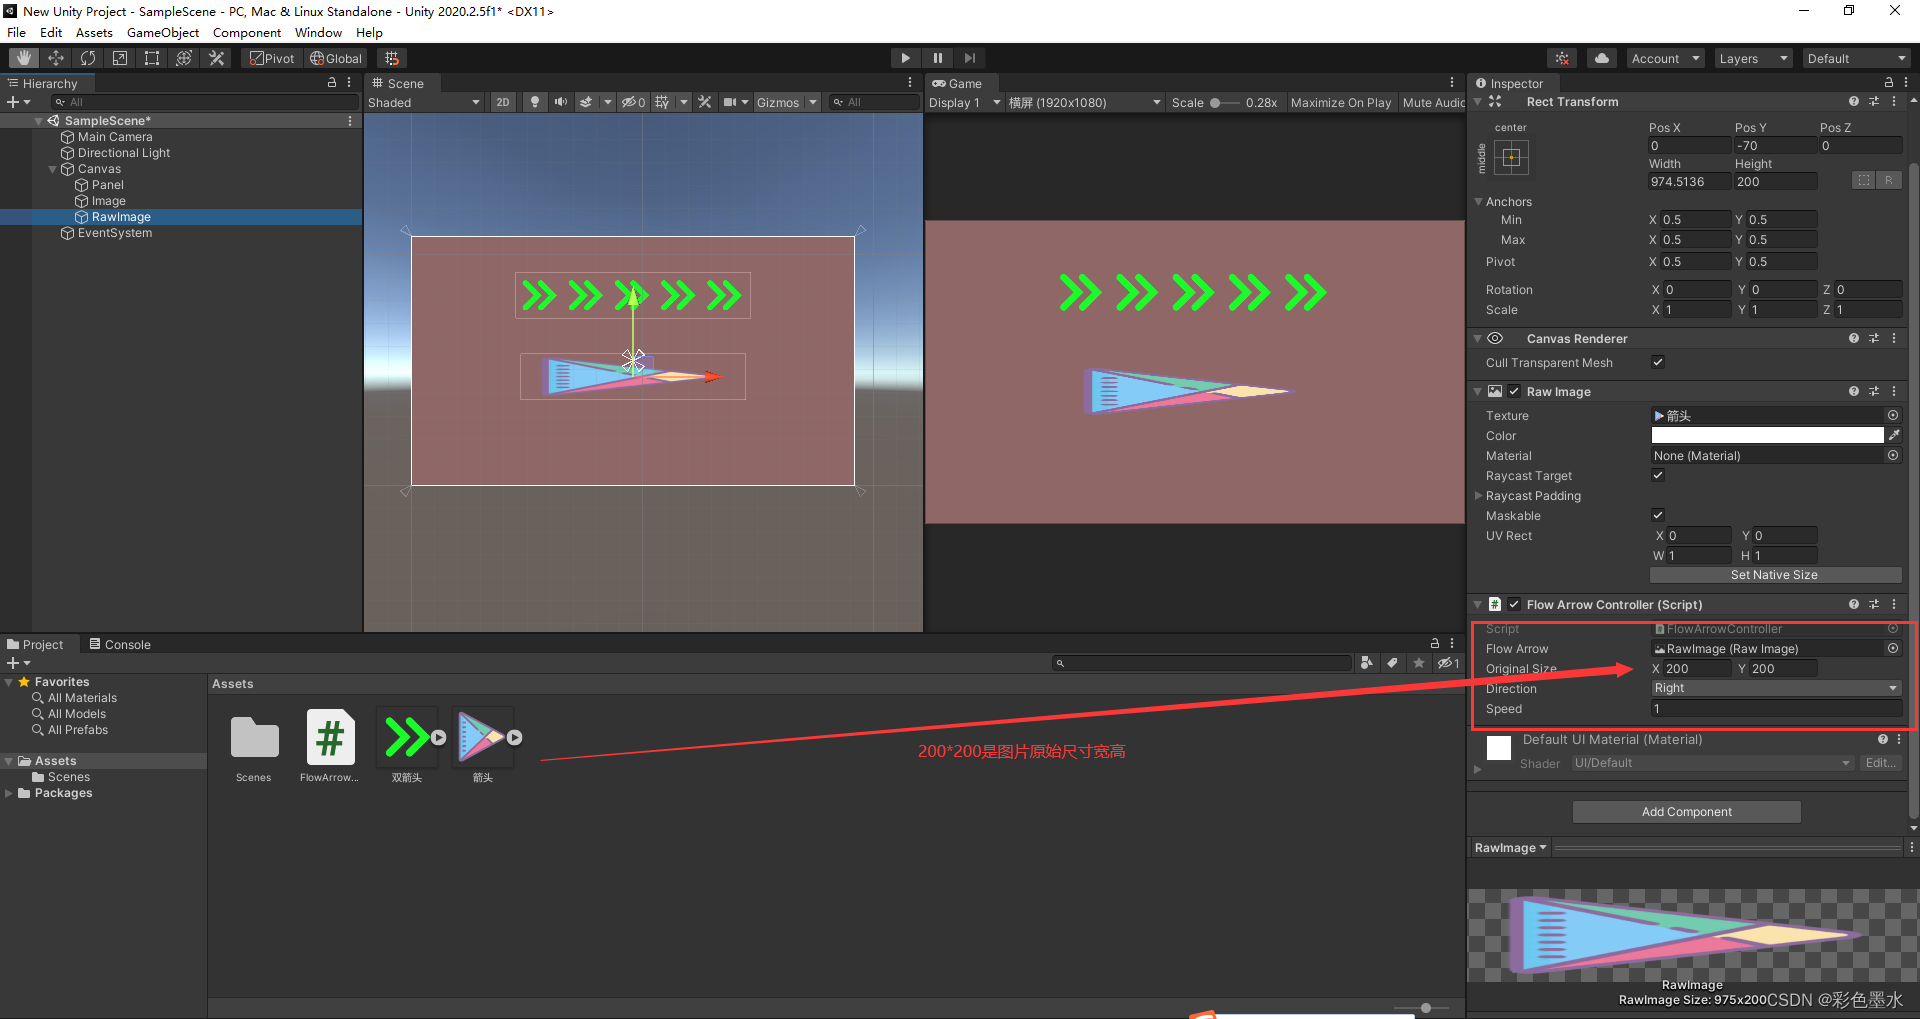Click the Play button
1920x1019 pixels.
(x=905, y=58)
